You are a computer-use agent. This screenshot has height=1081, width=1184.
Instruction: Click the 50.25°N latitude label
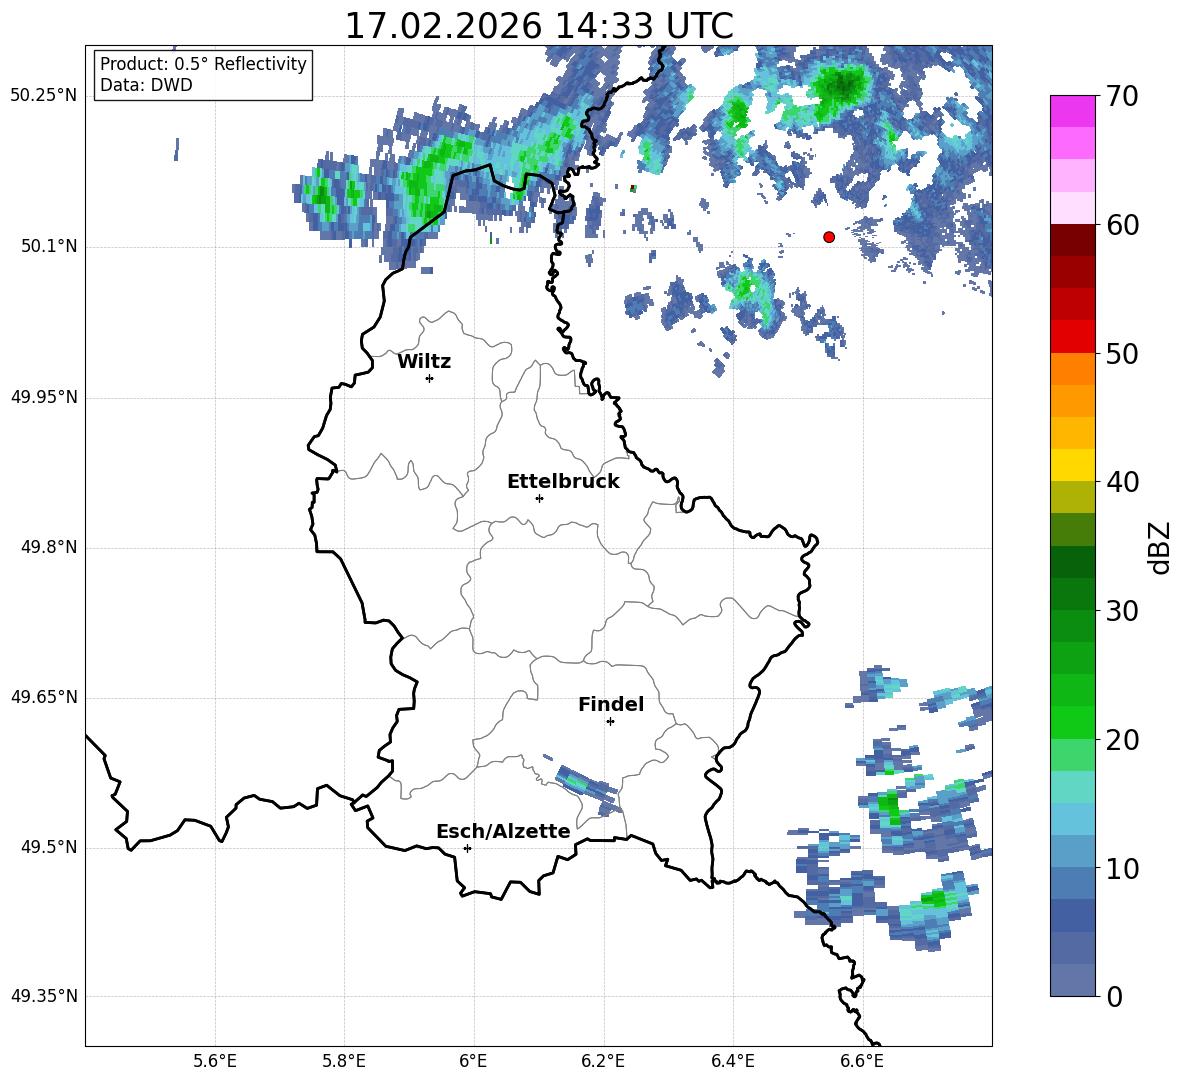click(44, 96)
